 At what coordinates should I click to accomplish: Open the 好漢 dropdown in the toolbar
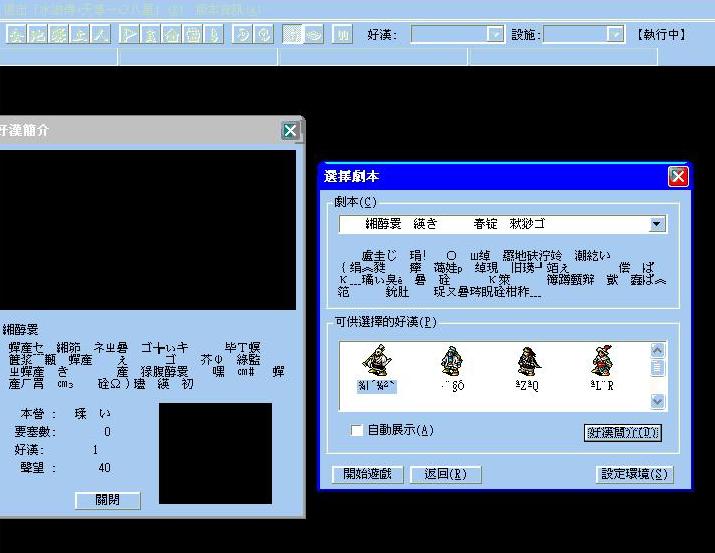point(495,34)
